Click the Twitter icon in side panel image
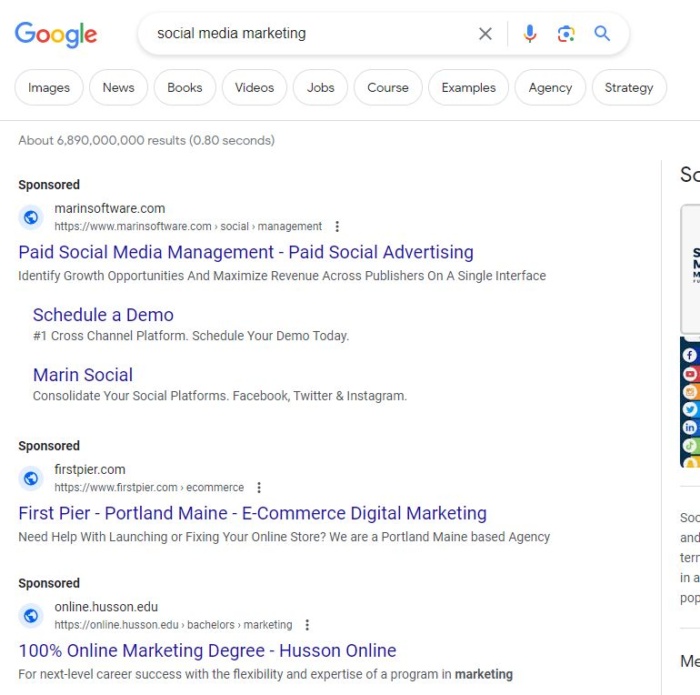700x695 pixels. point(690,409)
